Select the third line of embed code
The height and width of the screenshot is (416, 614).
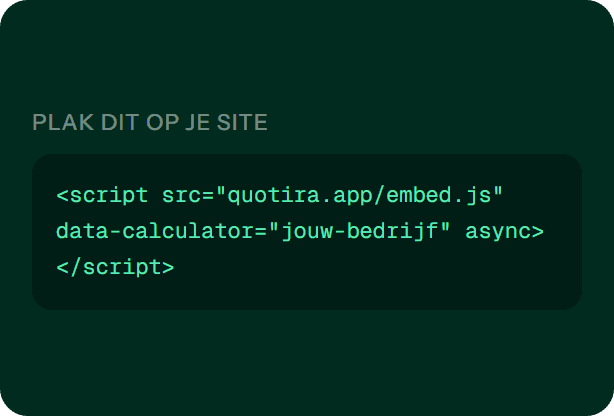pos(116,268)
